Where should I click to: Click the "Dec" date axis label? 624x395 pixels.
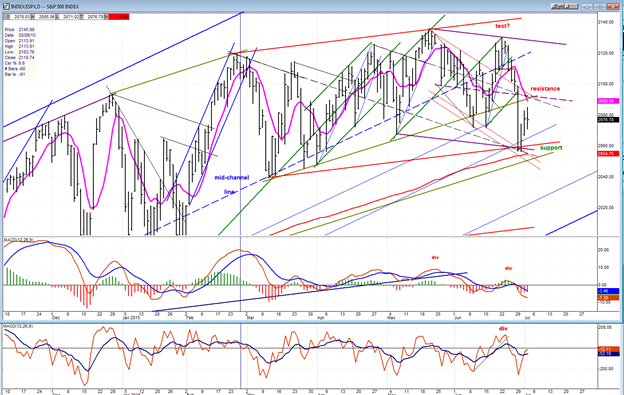56,318
